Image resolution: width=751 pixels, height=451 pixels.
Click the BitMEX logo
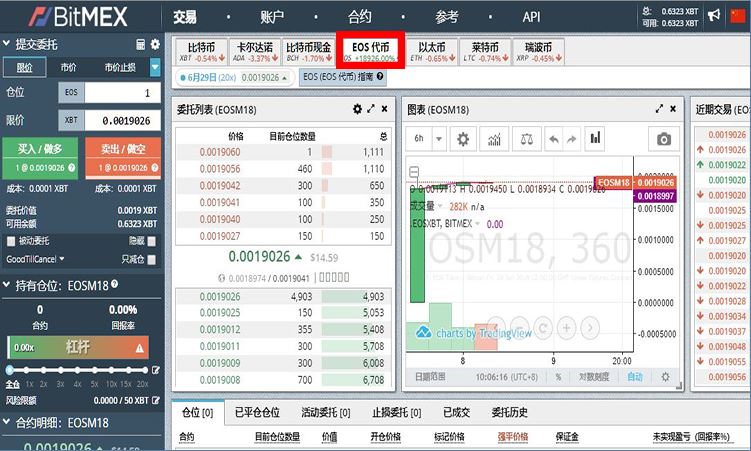[x=78, y=16]
